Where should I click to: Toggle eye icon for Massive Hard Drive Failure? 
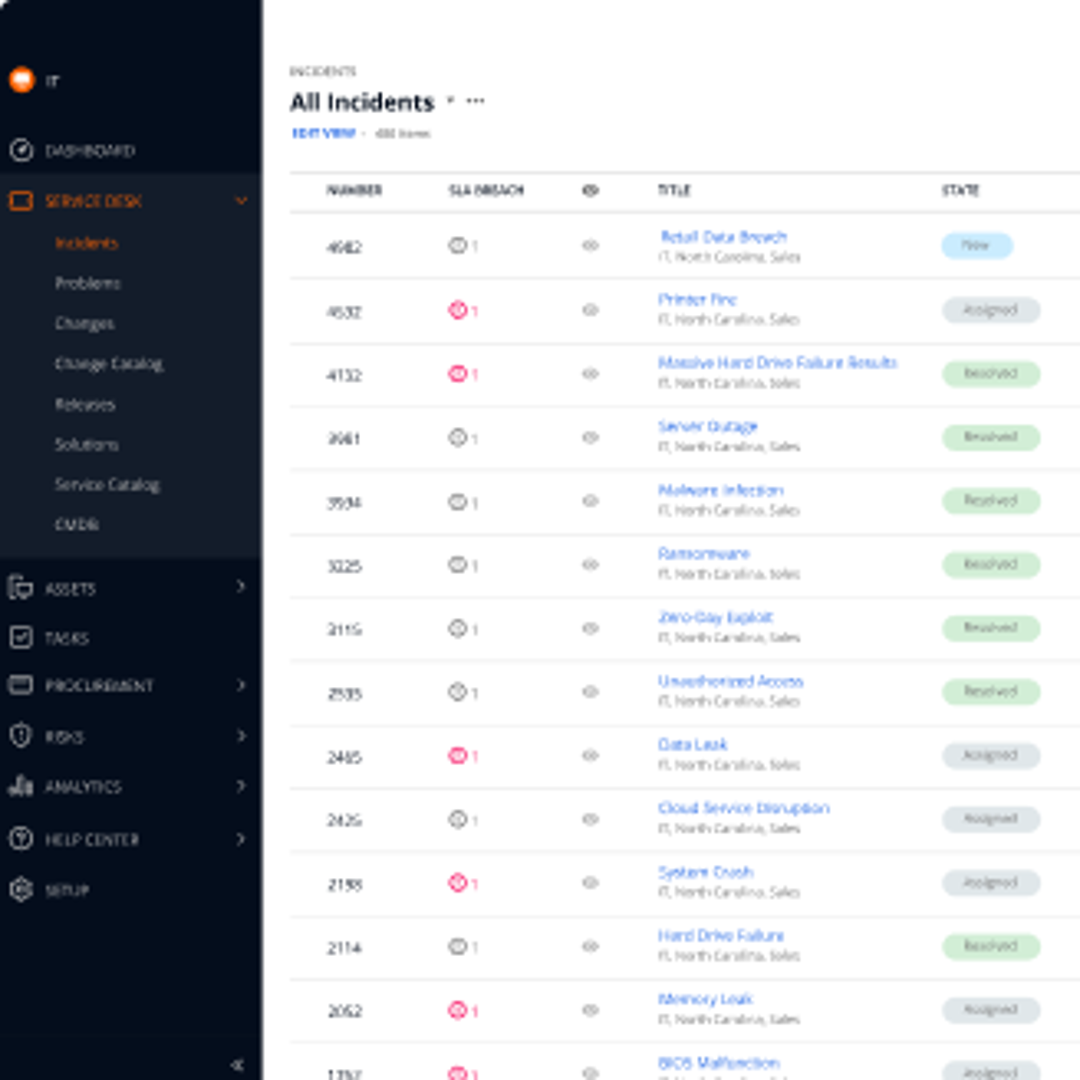pyautogui.click(x=590, y=374)
